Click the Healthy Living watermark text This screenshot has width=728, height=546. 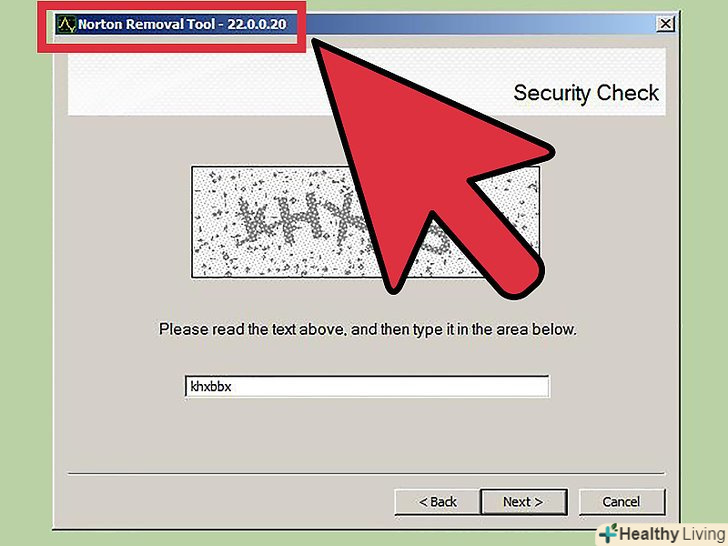pyautogui.click(x=672, y=534)
